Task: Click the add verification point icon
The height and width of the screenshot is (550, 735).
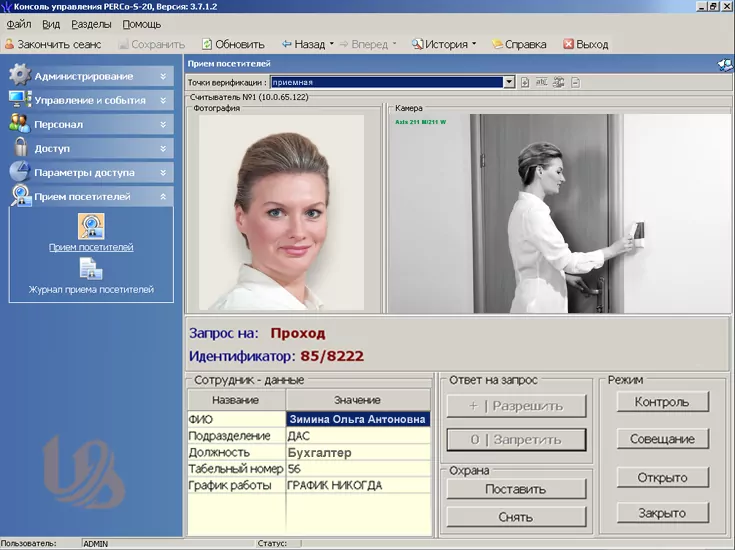Action: point(526,82)
